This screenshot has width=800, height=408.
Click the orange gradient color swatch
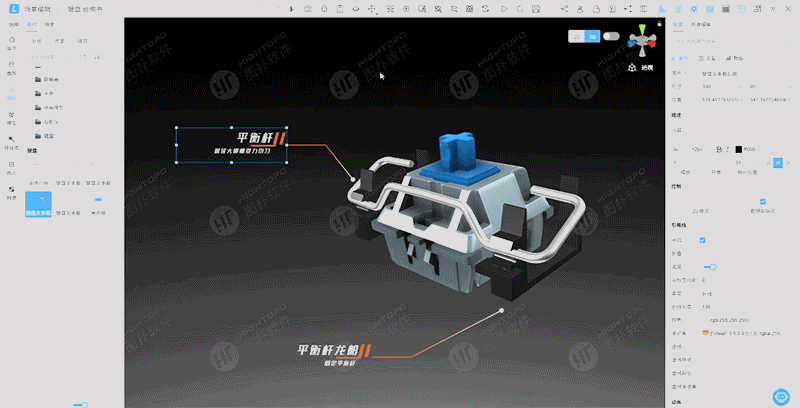705,333
